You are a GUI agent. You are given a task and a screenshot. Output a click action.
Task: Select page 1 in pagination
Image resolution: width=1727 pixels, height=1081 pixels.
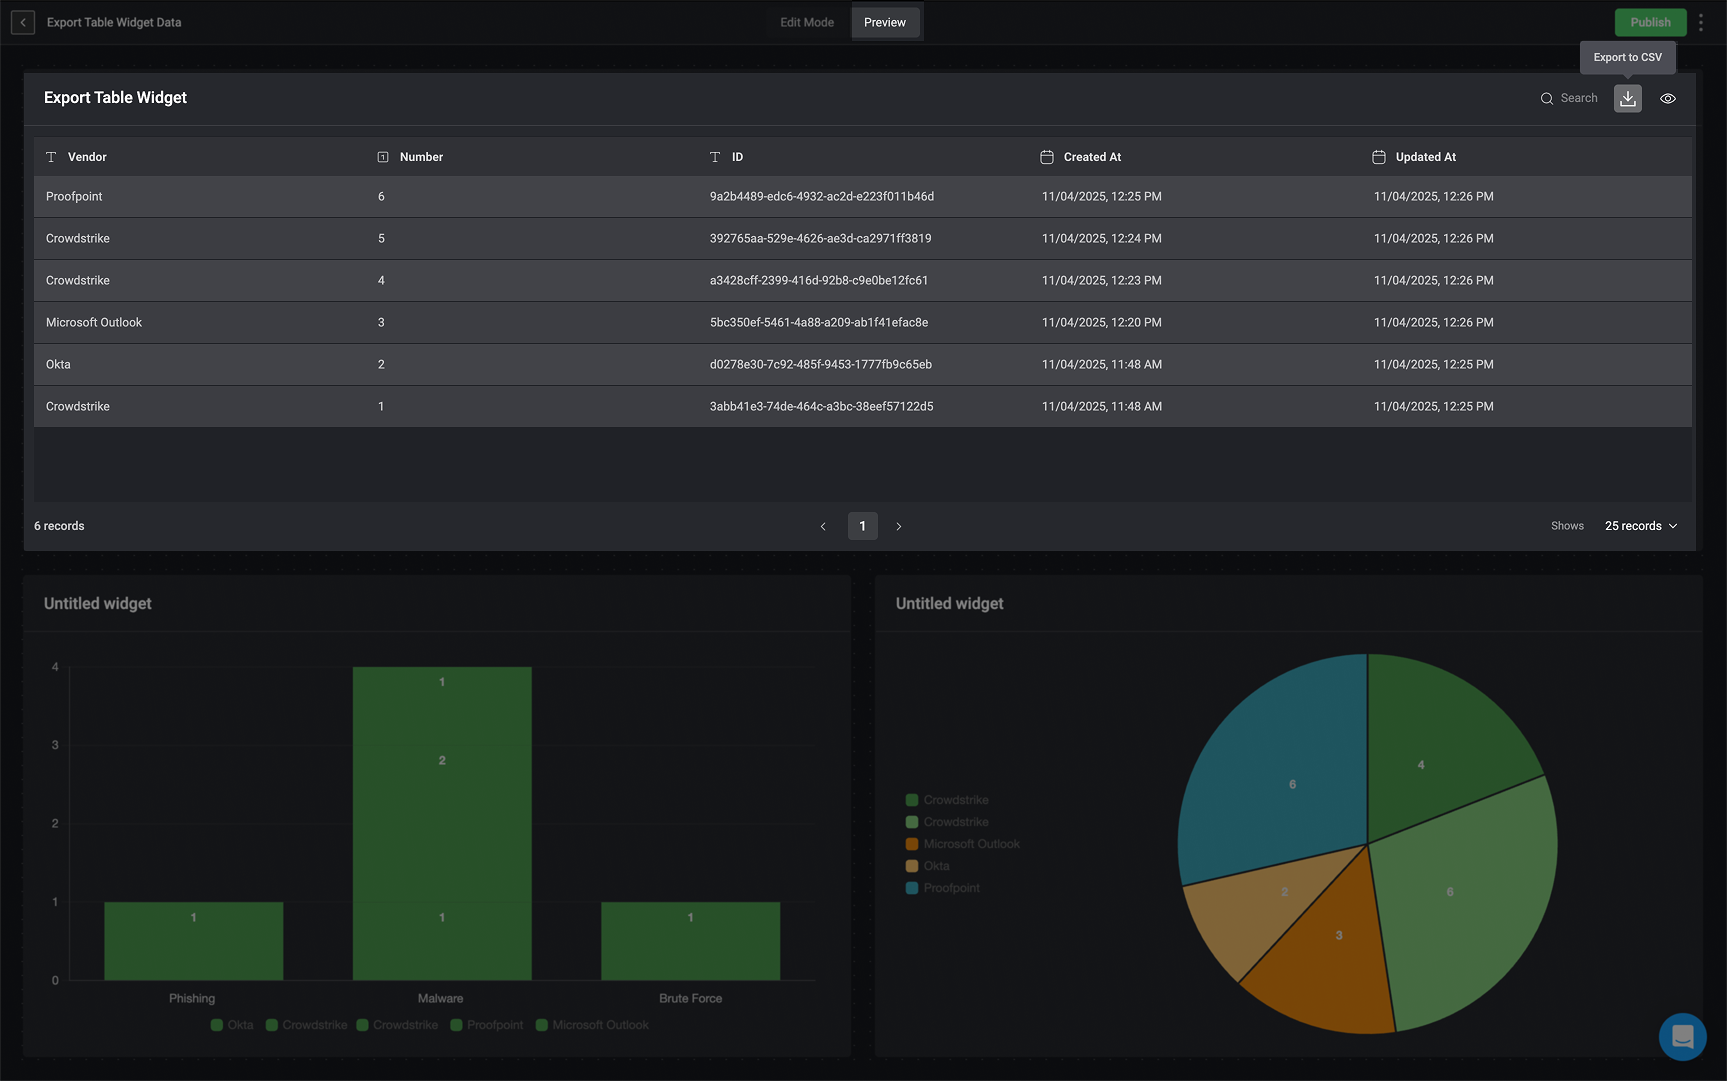[x=862, y=526]
